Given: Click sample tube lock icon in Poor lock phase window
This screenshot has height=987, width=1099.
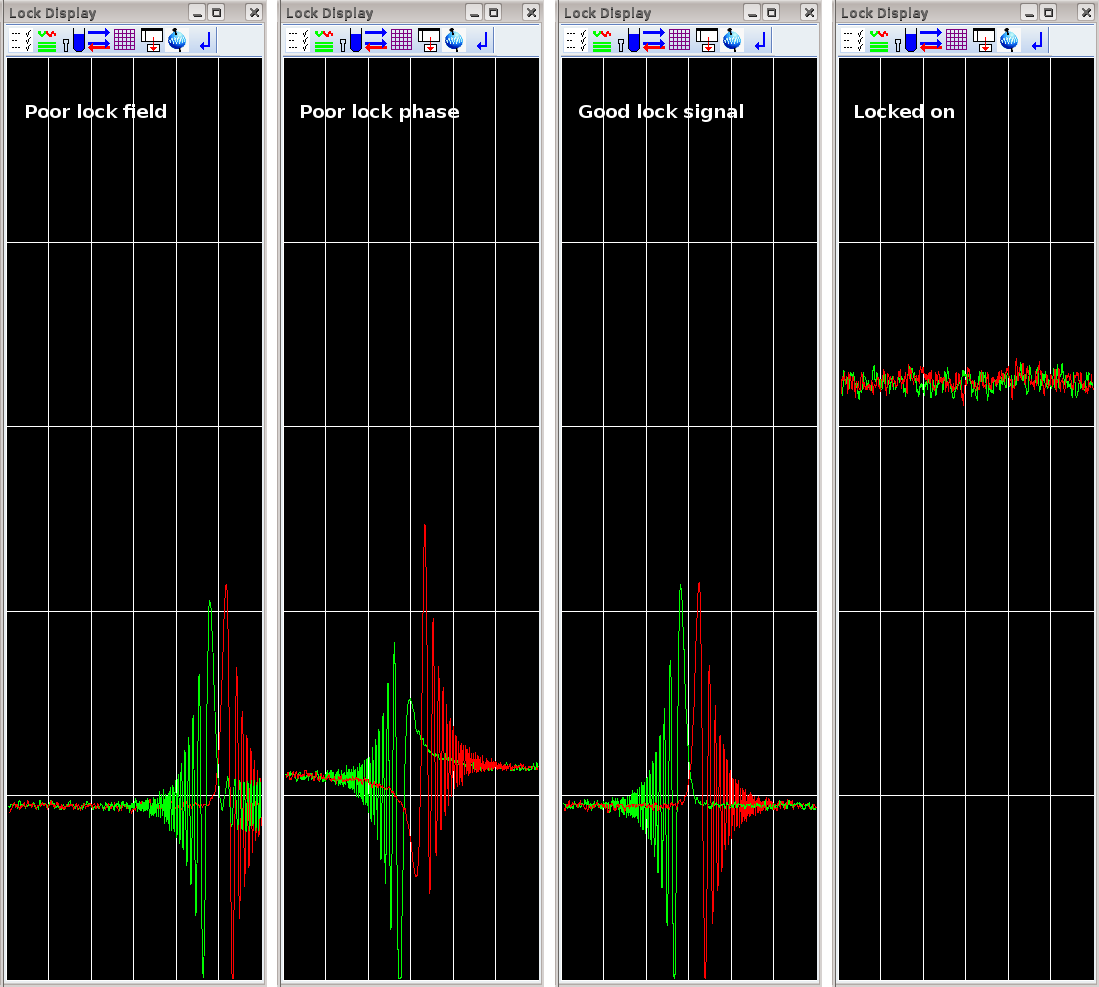Looking at the screenshot, I should [351, 41].
